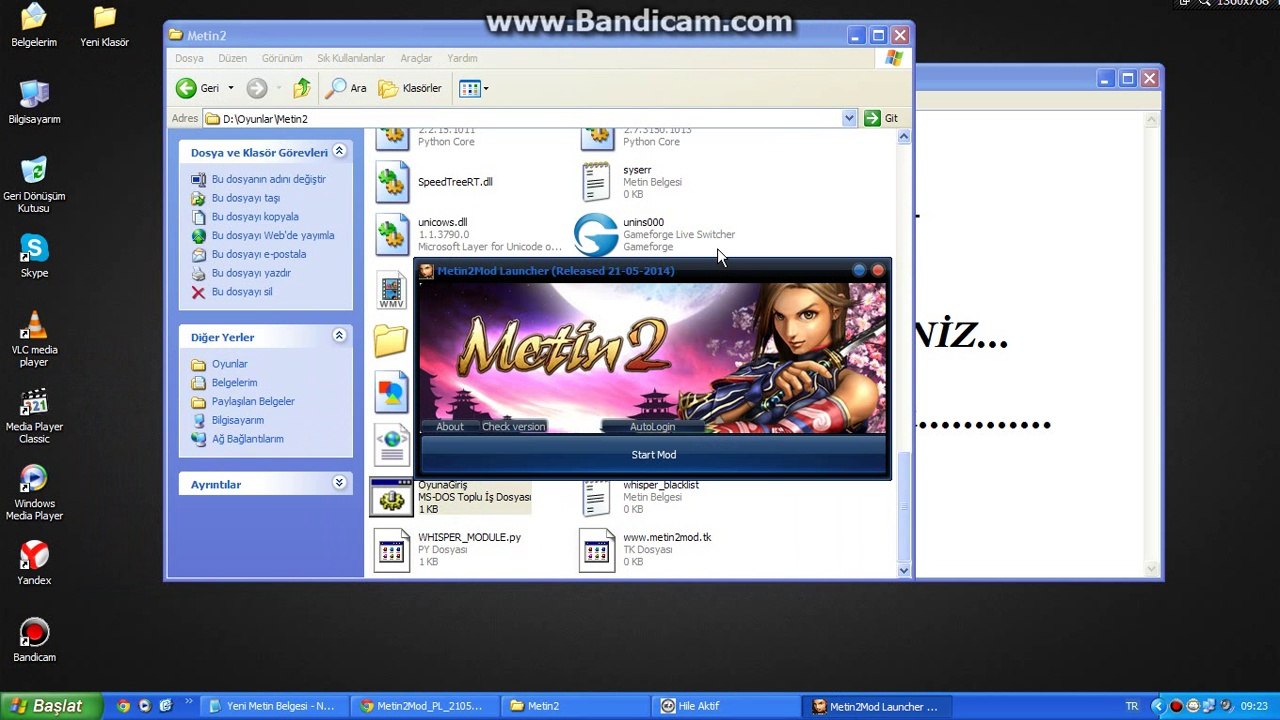
Task: Toggle the Klasörler folders pane
Action: click(x=410, y=88)
